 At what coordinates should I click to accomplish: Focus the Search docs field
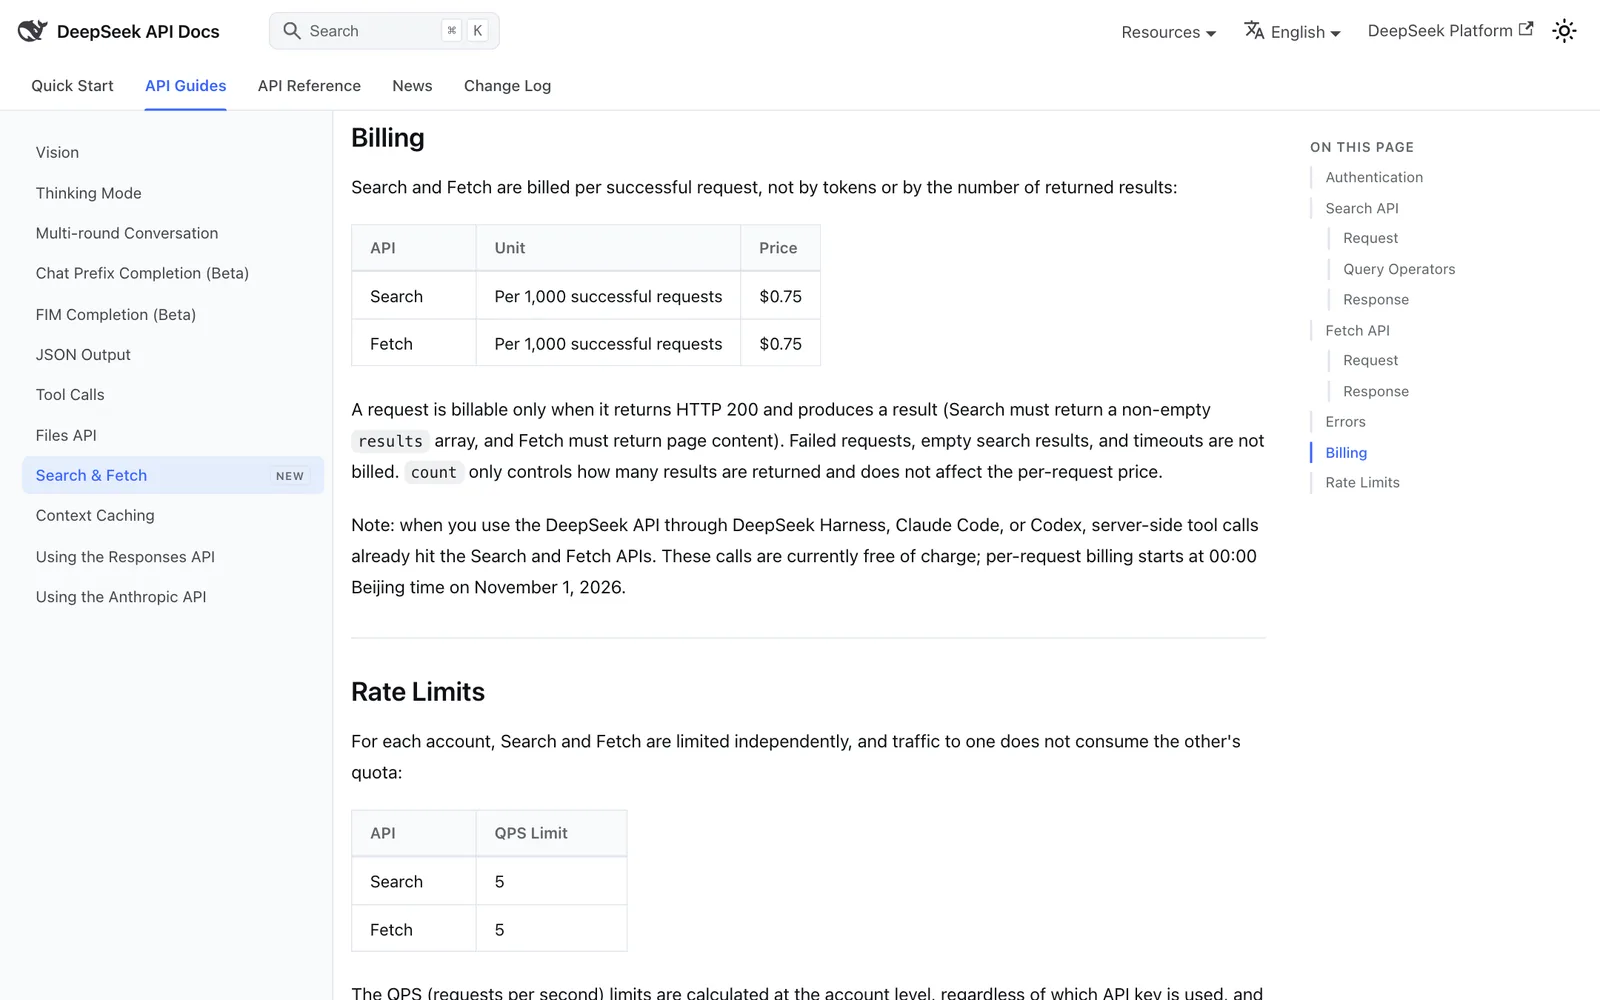coord(384,31)
